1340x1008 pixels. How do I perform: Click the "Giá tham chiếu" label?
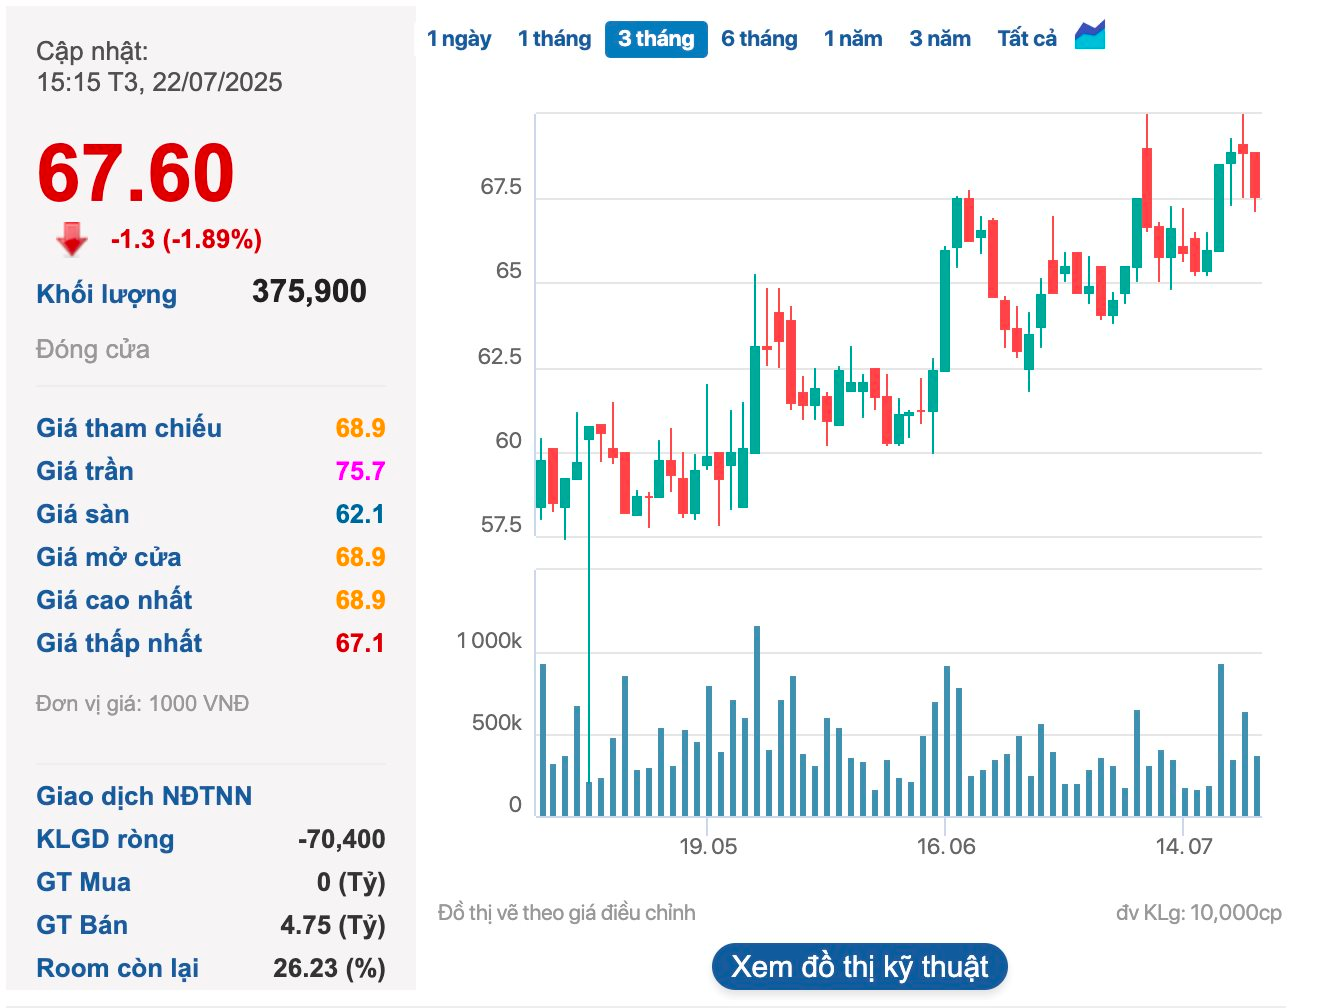(129, 428)
